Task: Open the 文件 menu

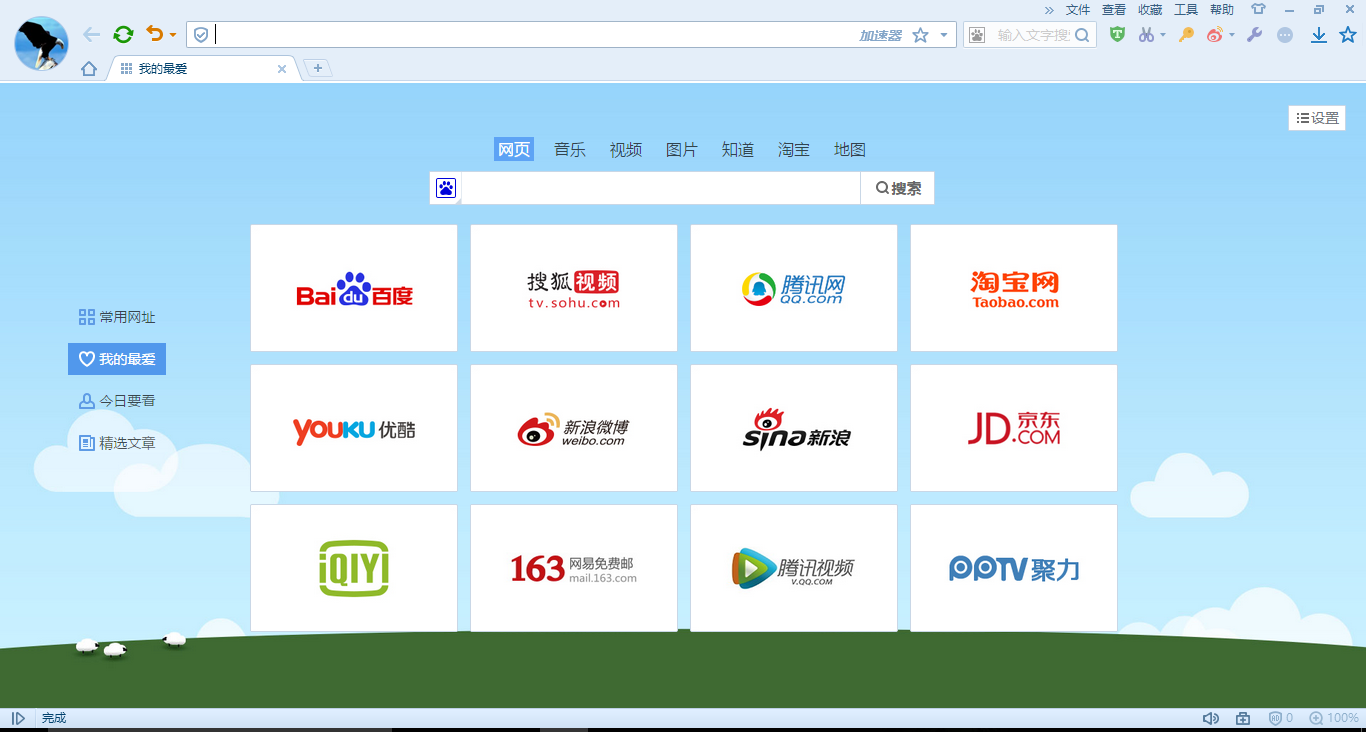Action: 1078,10
